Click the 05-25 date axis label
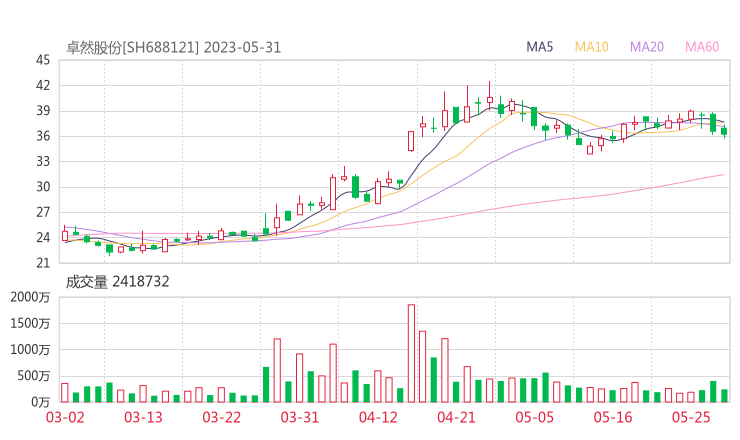 click(x=691, y=417)
